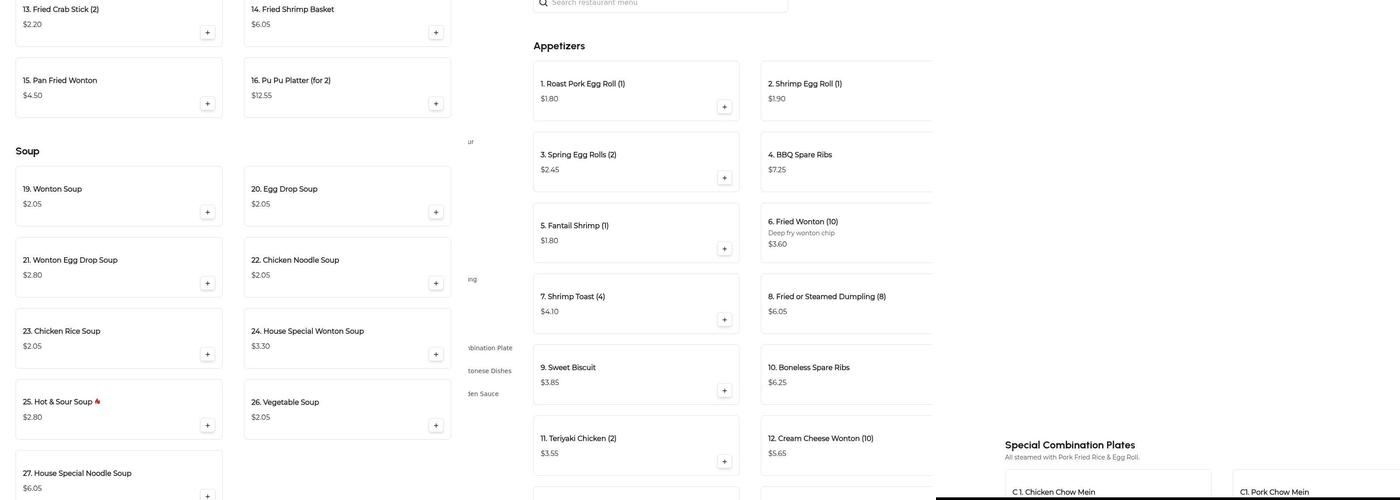Click the search magnifier icon

click(543, 3)
